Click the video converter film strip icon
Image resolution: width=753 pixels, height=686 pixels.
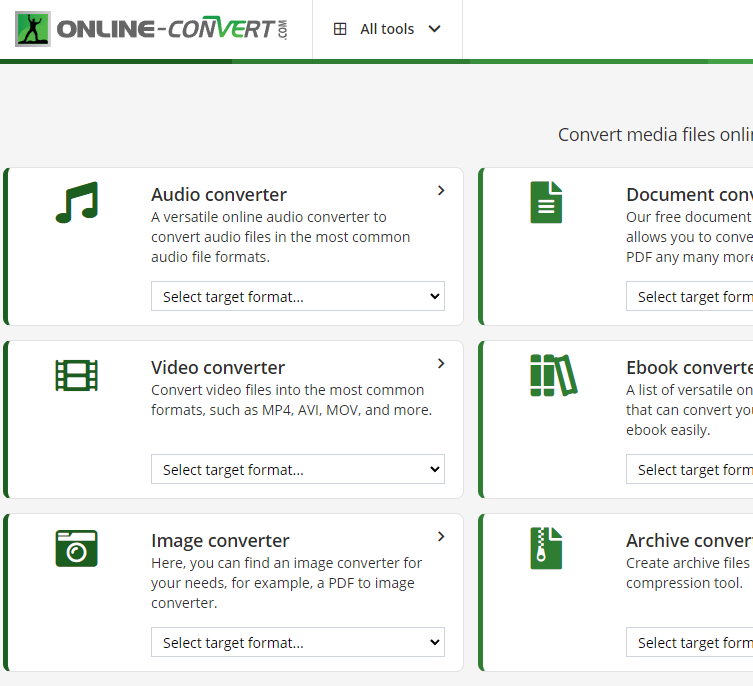coord(77,375)
